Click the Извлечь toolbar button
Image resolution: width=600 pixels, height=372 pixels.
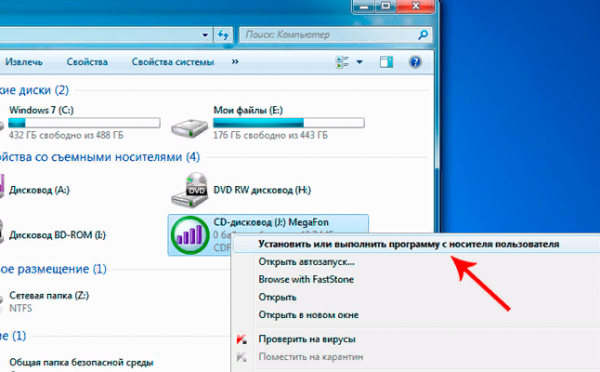(24, 62)
